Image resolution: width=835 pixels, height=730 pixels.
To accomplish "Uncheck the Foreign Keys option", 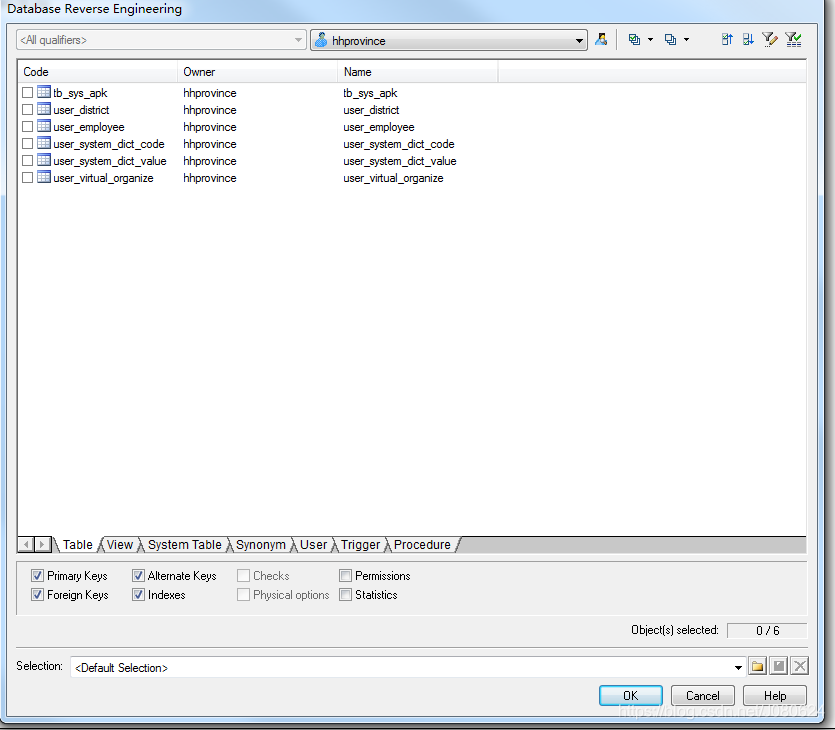I will (37, 595).
